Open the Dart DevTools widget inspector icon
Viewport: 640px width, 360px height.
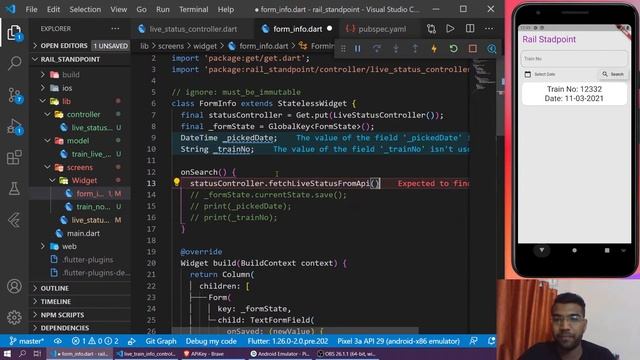pyautogui.click(x=491, y=49)
